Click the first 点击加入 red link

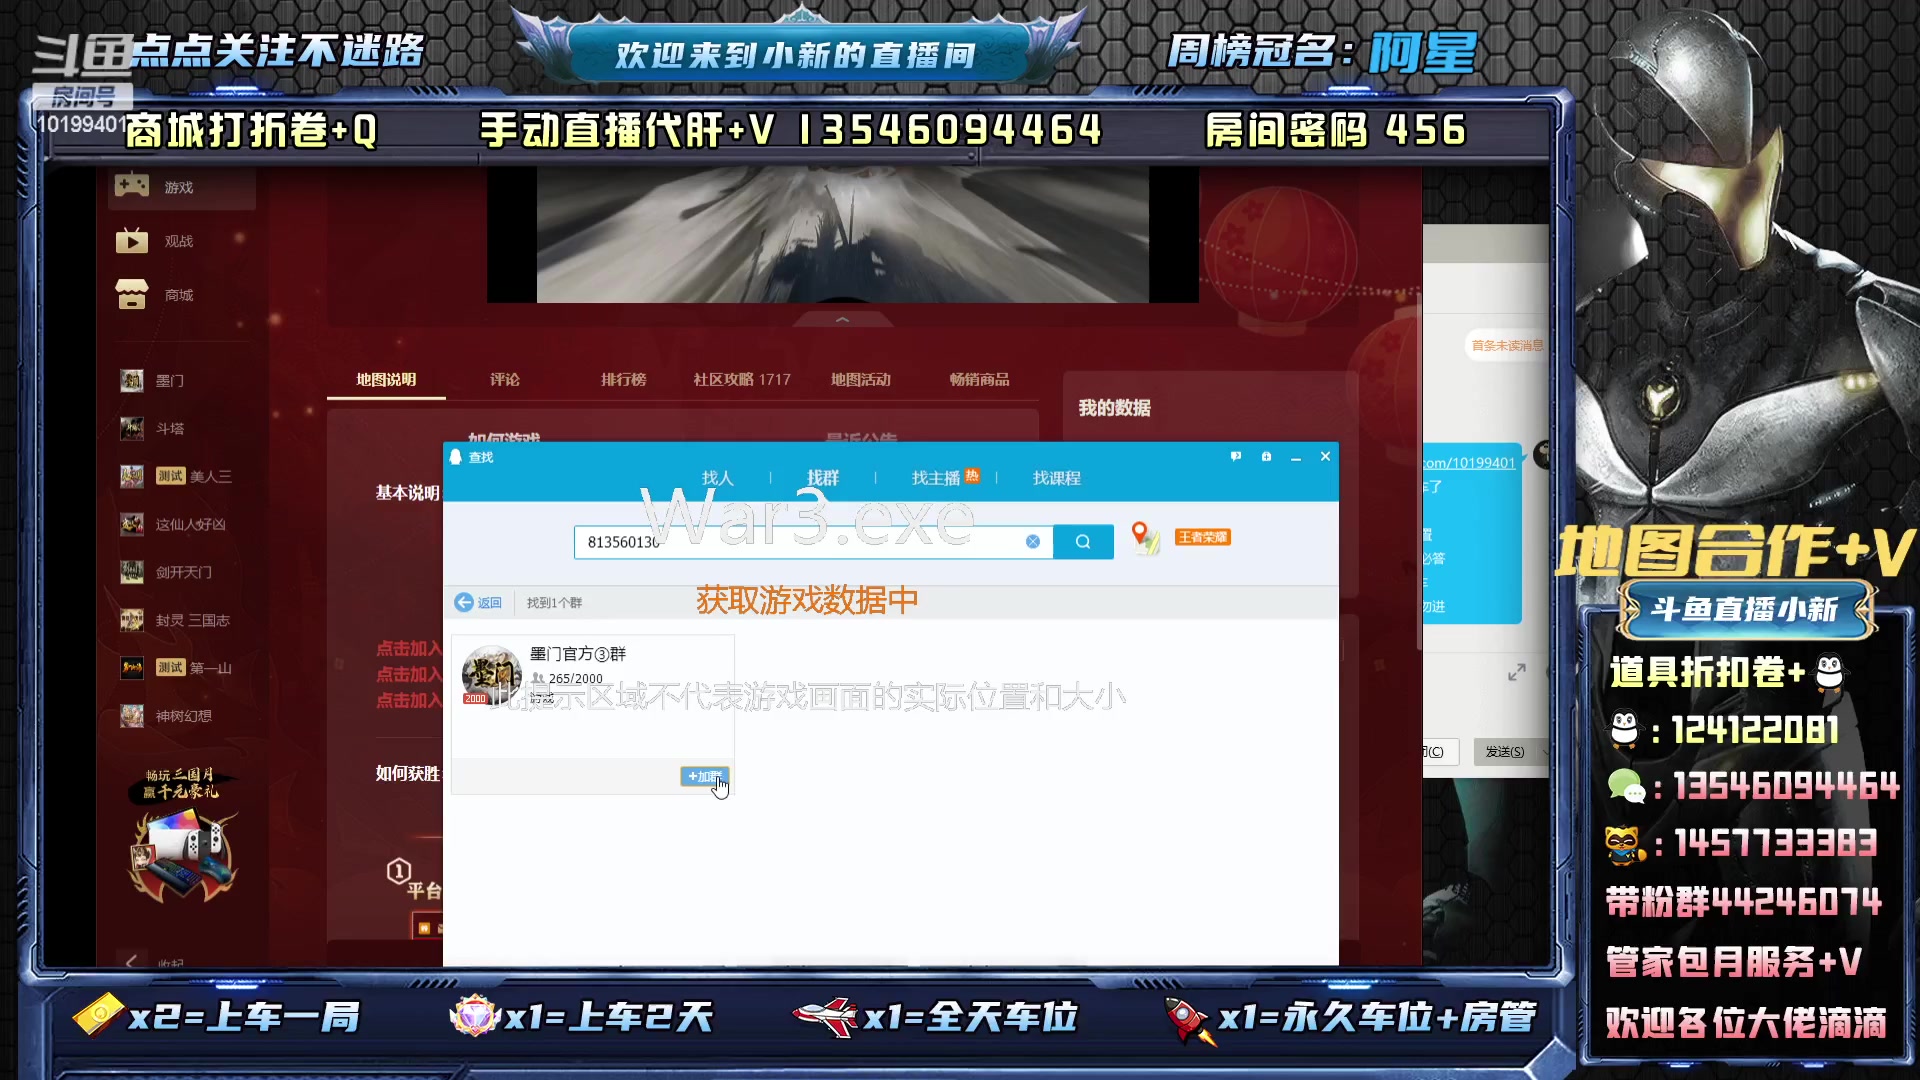[408, 649]
